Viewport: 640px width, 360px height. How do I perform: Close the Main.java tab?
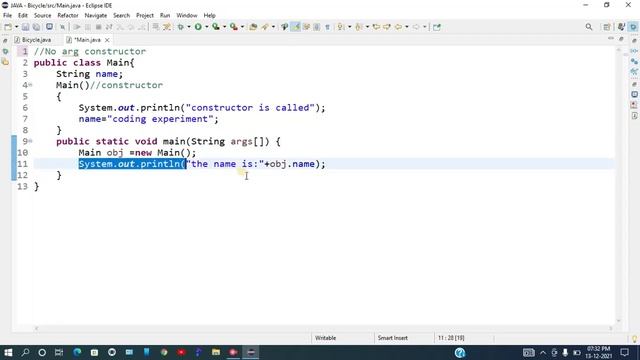tap(107, 40)
